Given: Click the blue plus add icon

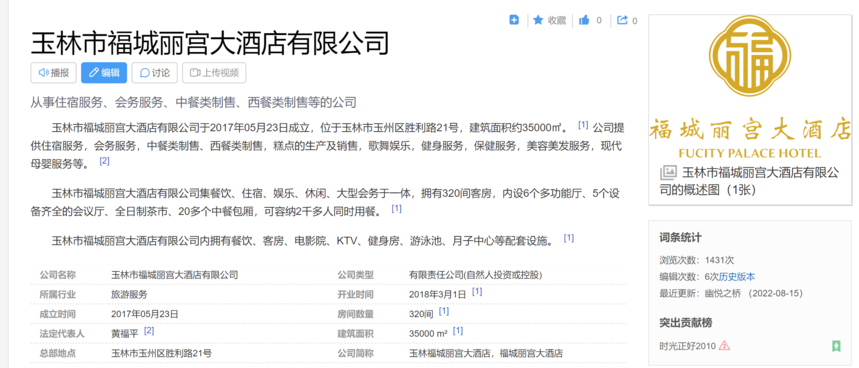Looking at the screenshot, I should (x=514, y=20).
